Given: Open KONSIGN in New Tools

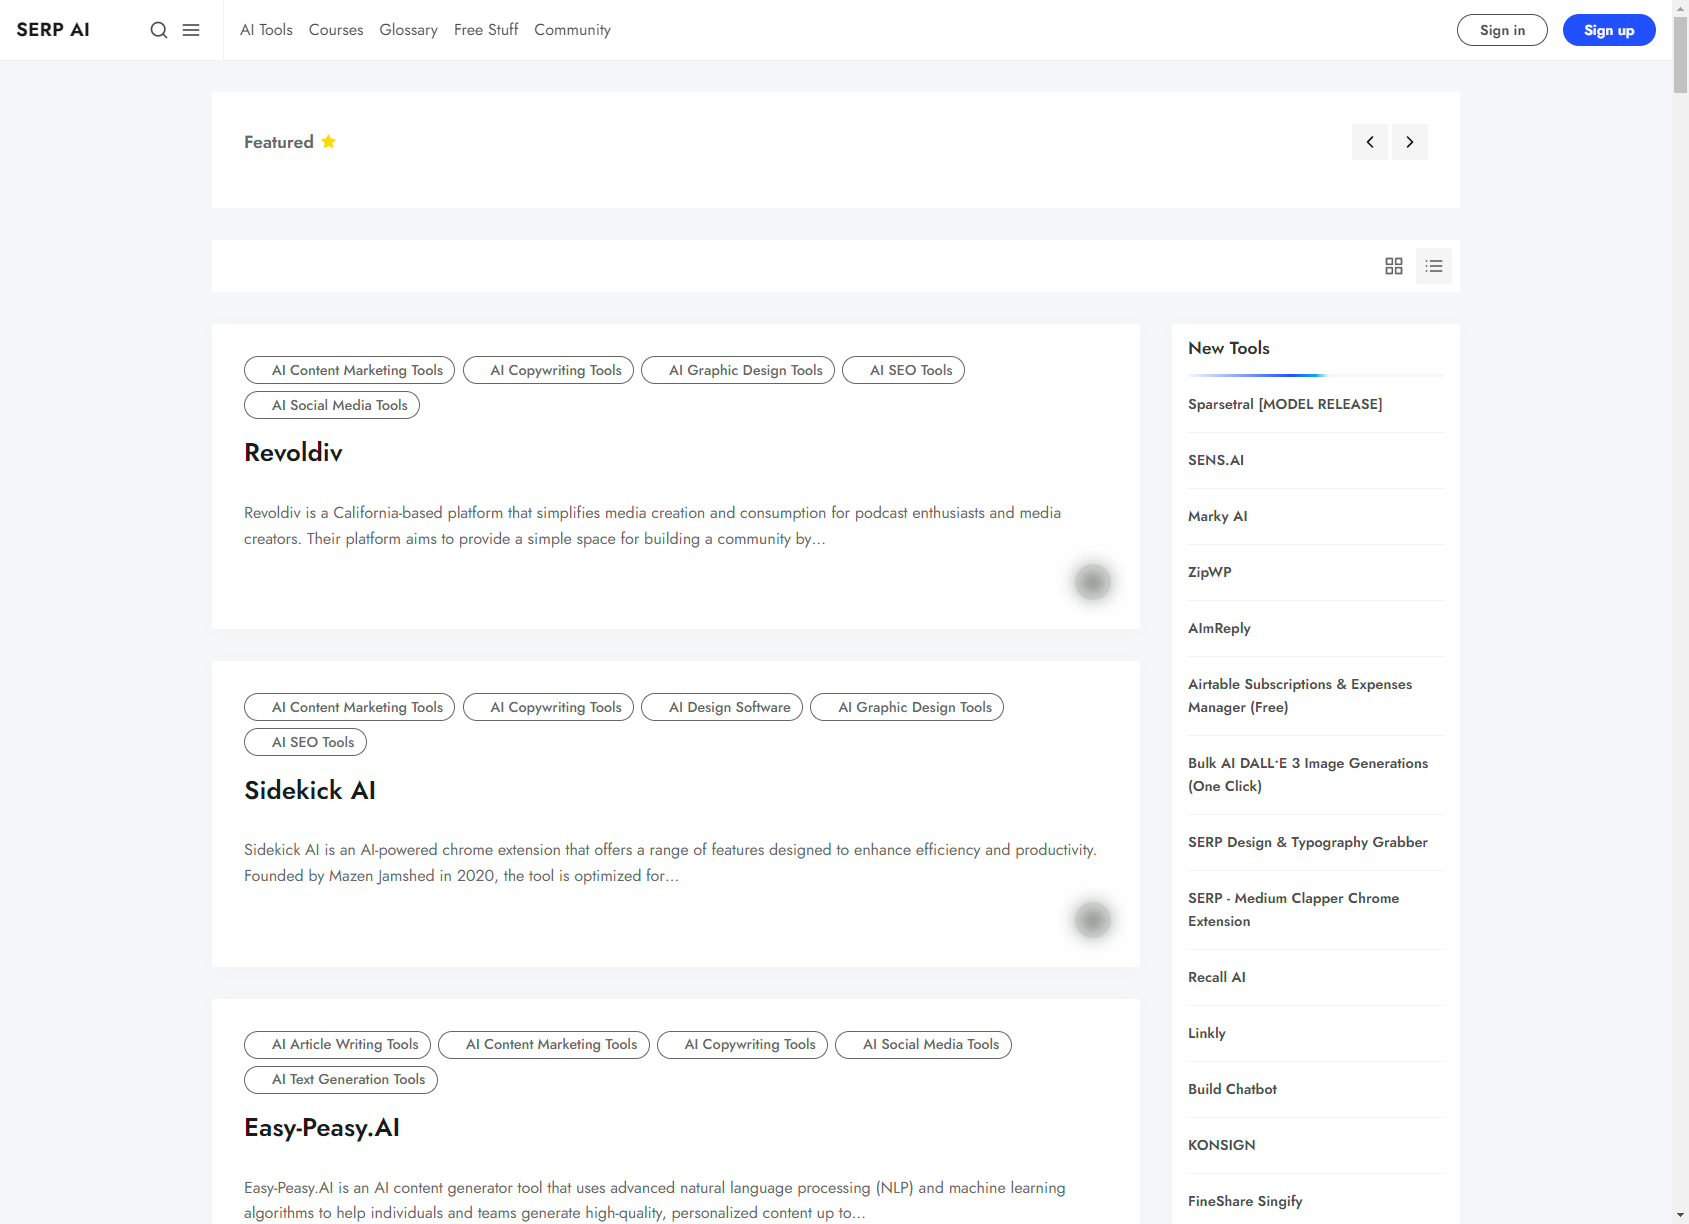Looking at the screenshot, I should [x=1222, y=1145].
